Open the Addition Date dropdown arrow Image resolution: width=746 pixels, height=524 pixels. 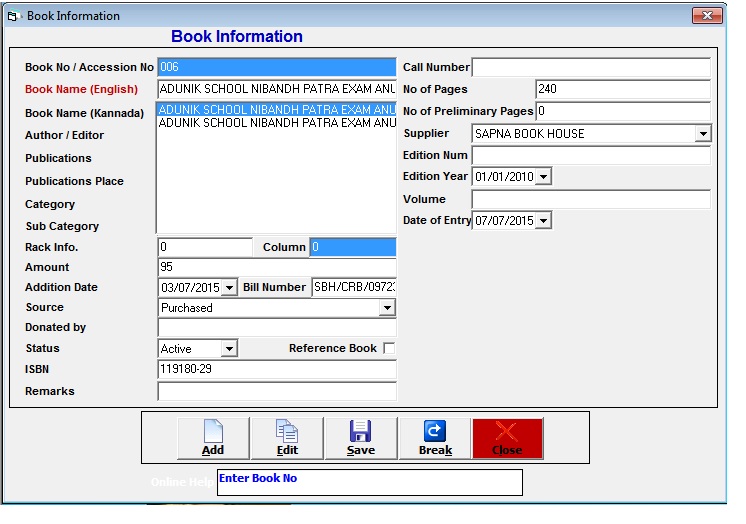(x=229, y=288)
